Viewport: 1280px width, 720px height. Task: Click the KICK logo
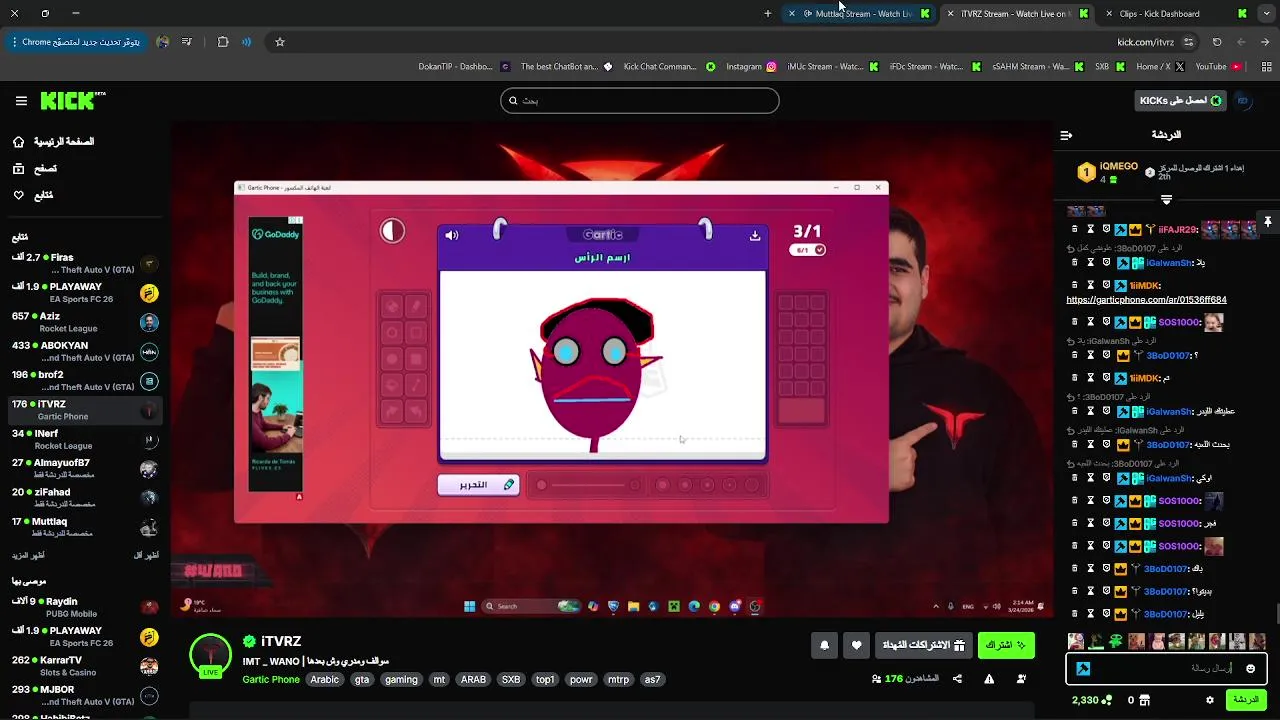[x=72, y=101]
